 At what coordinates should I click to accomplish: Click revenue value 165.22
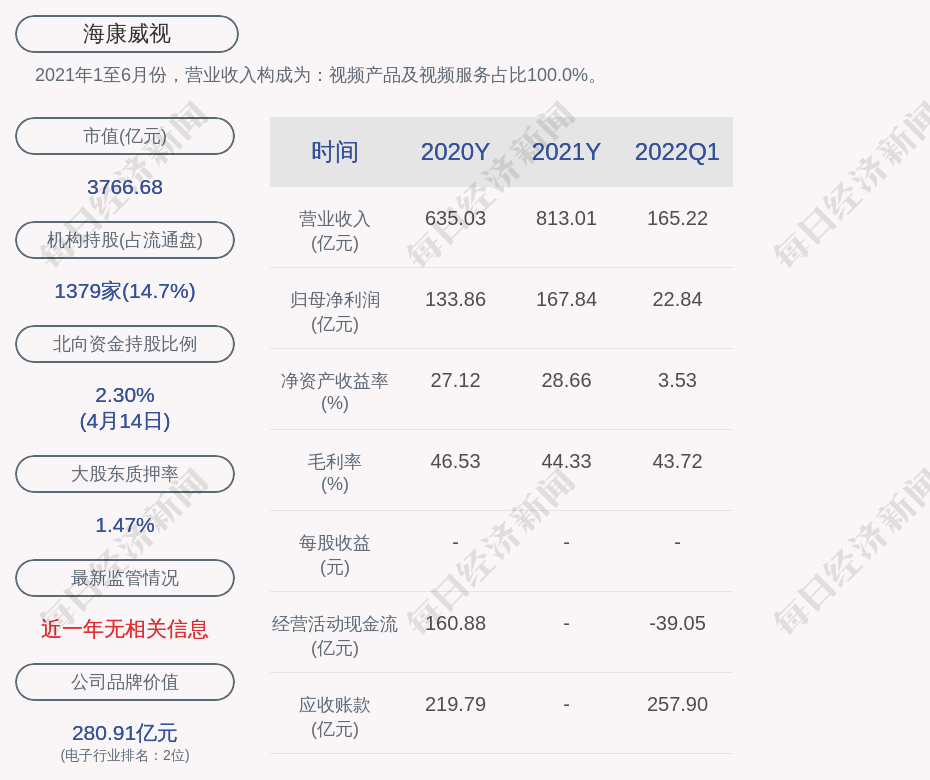point(677,218)
